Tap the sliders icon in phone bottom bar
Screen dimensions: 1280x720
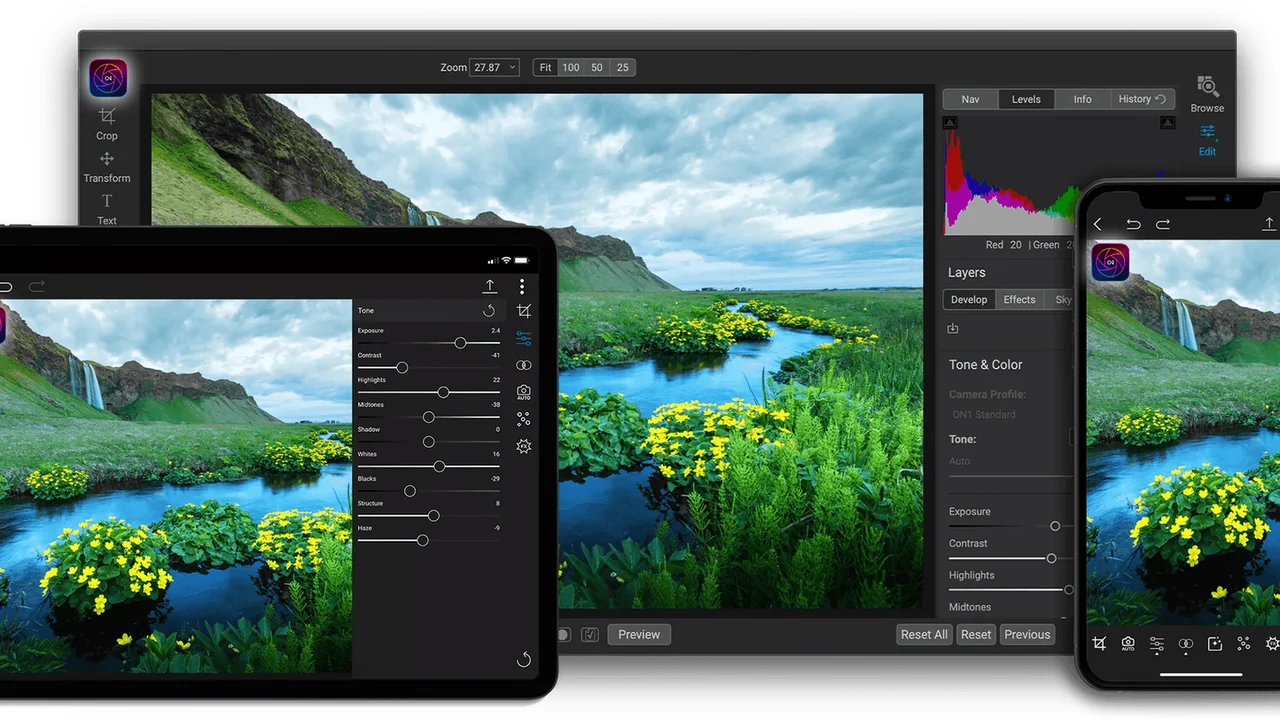click(1157, 645)
